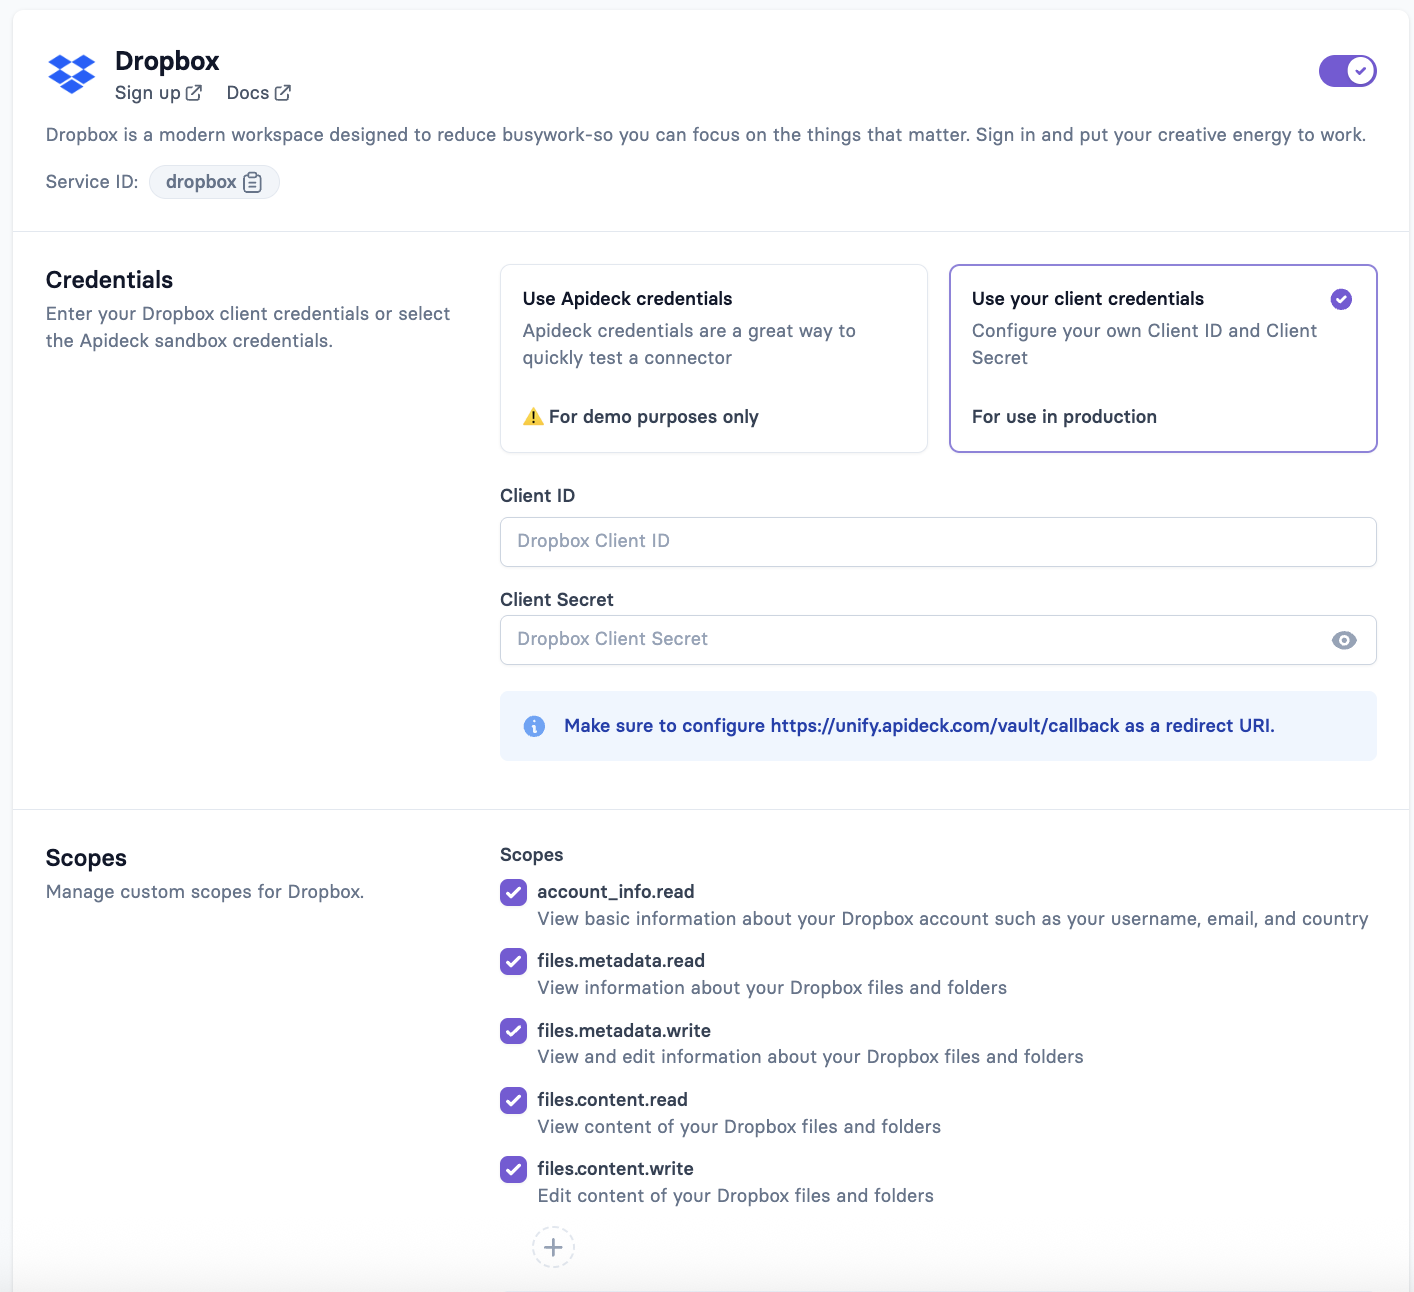This screenshot has width=1414, height=1292.
Task: Copy the dropbox service ID via clipboard icon
Action: 253,182
